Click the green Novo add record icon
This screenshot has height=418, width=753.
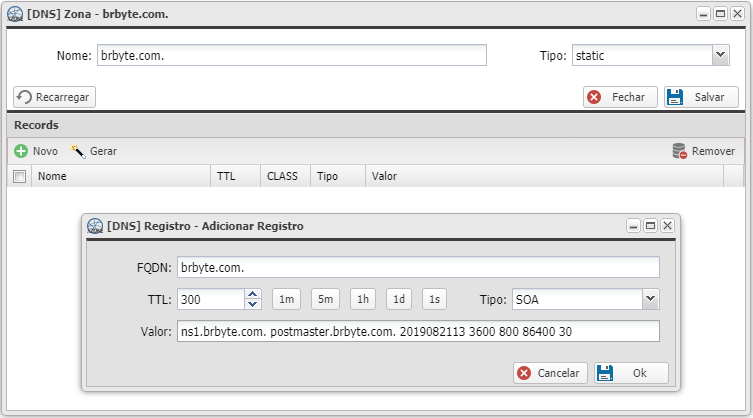click(20, 151)
